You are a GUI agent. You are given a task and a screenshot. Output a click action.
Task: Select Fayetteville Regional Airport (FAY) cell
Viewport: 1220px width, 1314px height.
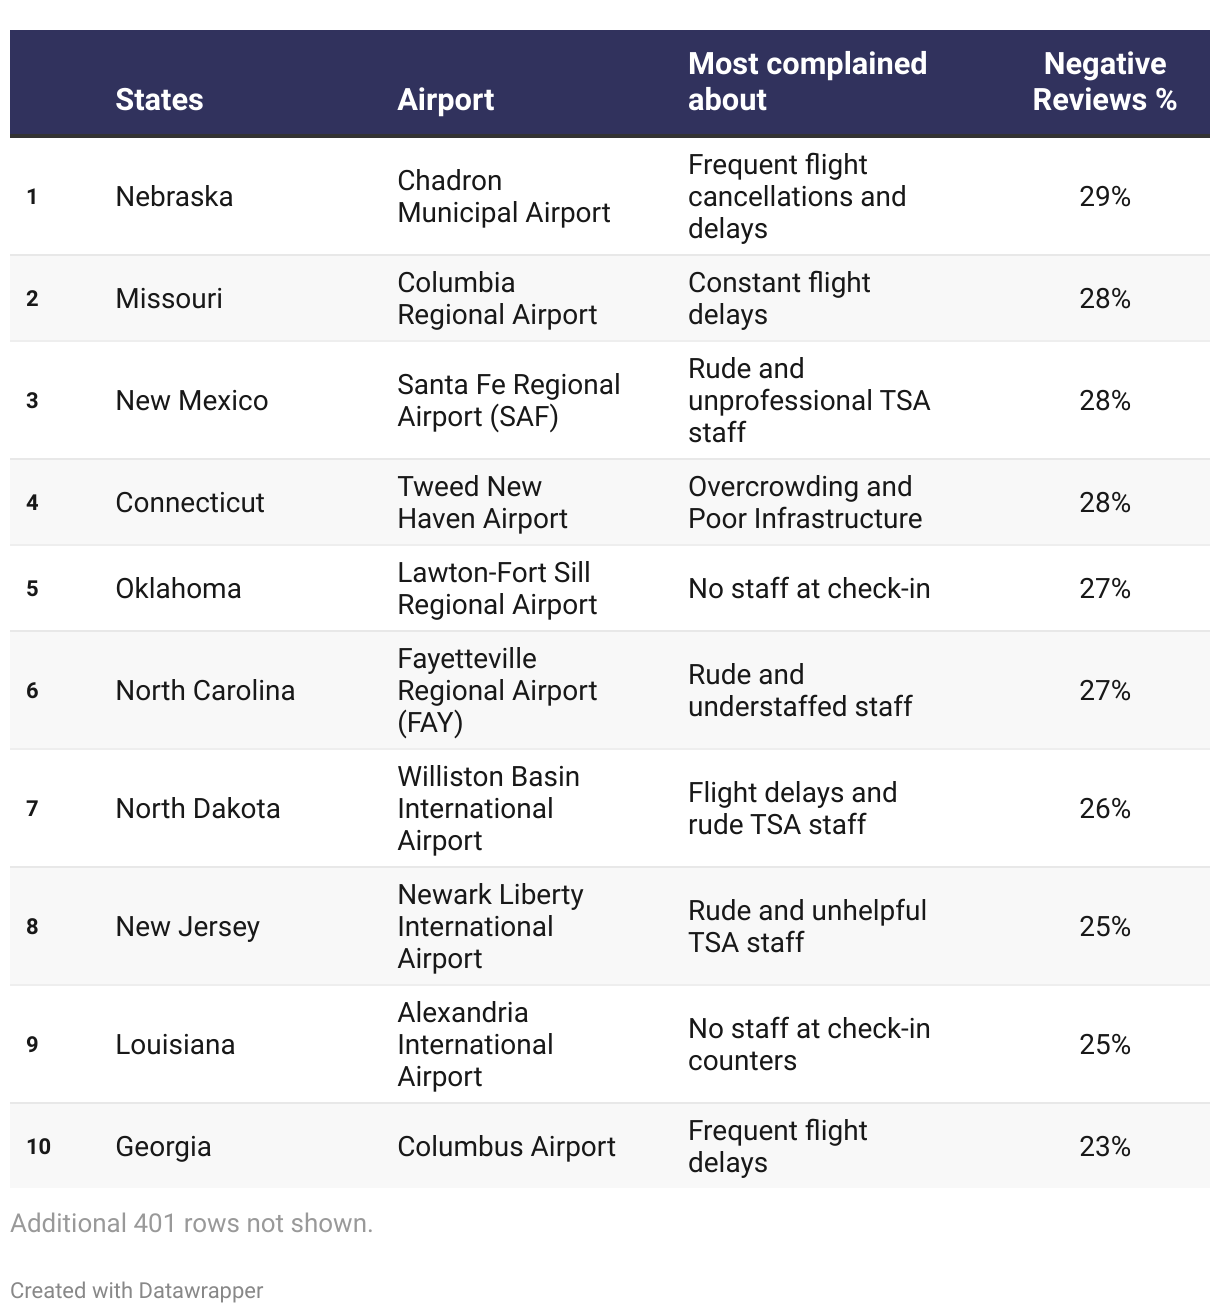pos(497,691)
